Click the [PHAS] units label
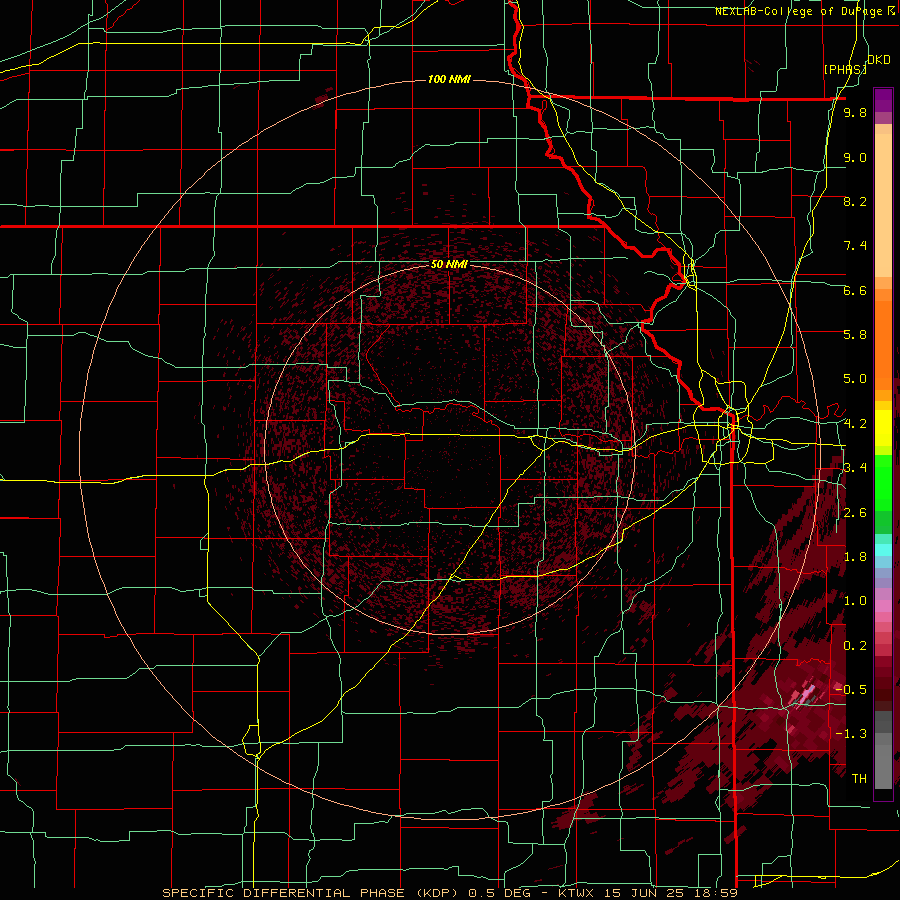 click(845, 69)
